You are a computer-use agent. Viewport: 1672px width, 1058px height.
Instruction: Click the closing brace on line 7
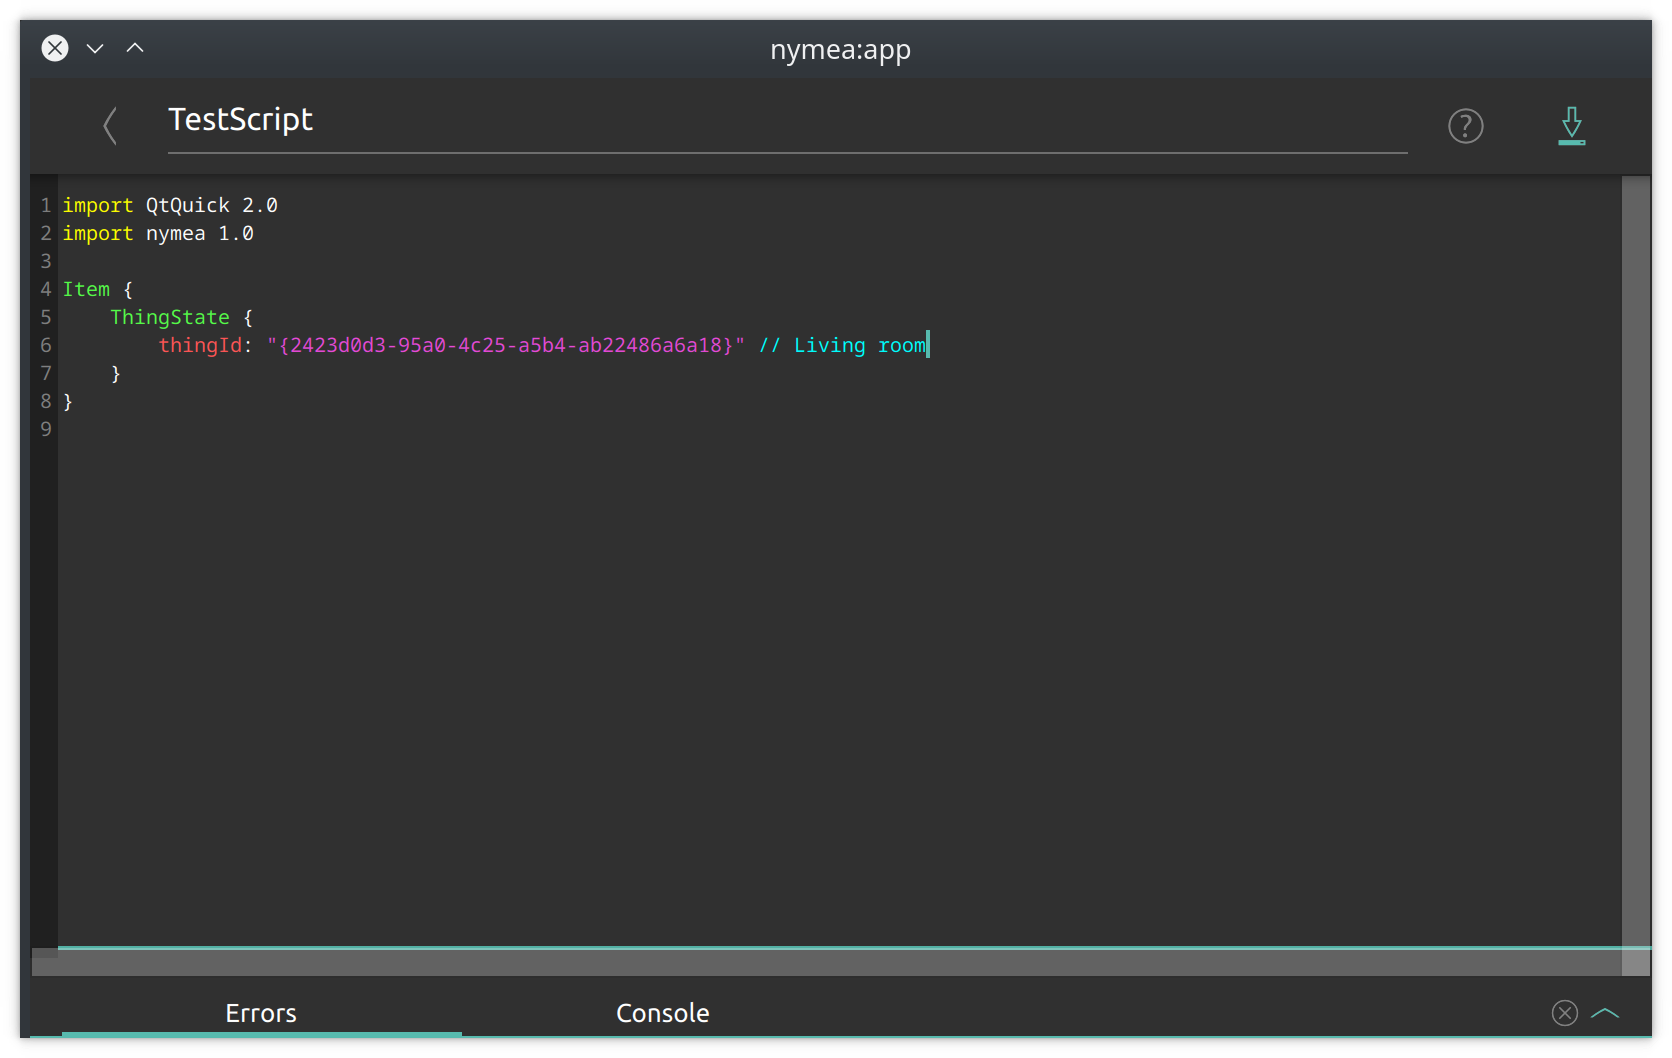(116, 373)
